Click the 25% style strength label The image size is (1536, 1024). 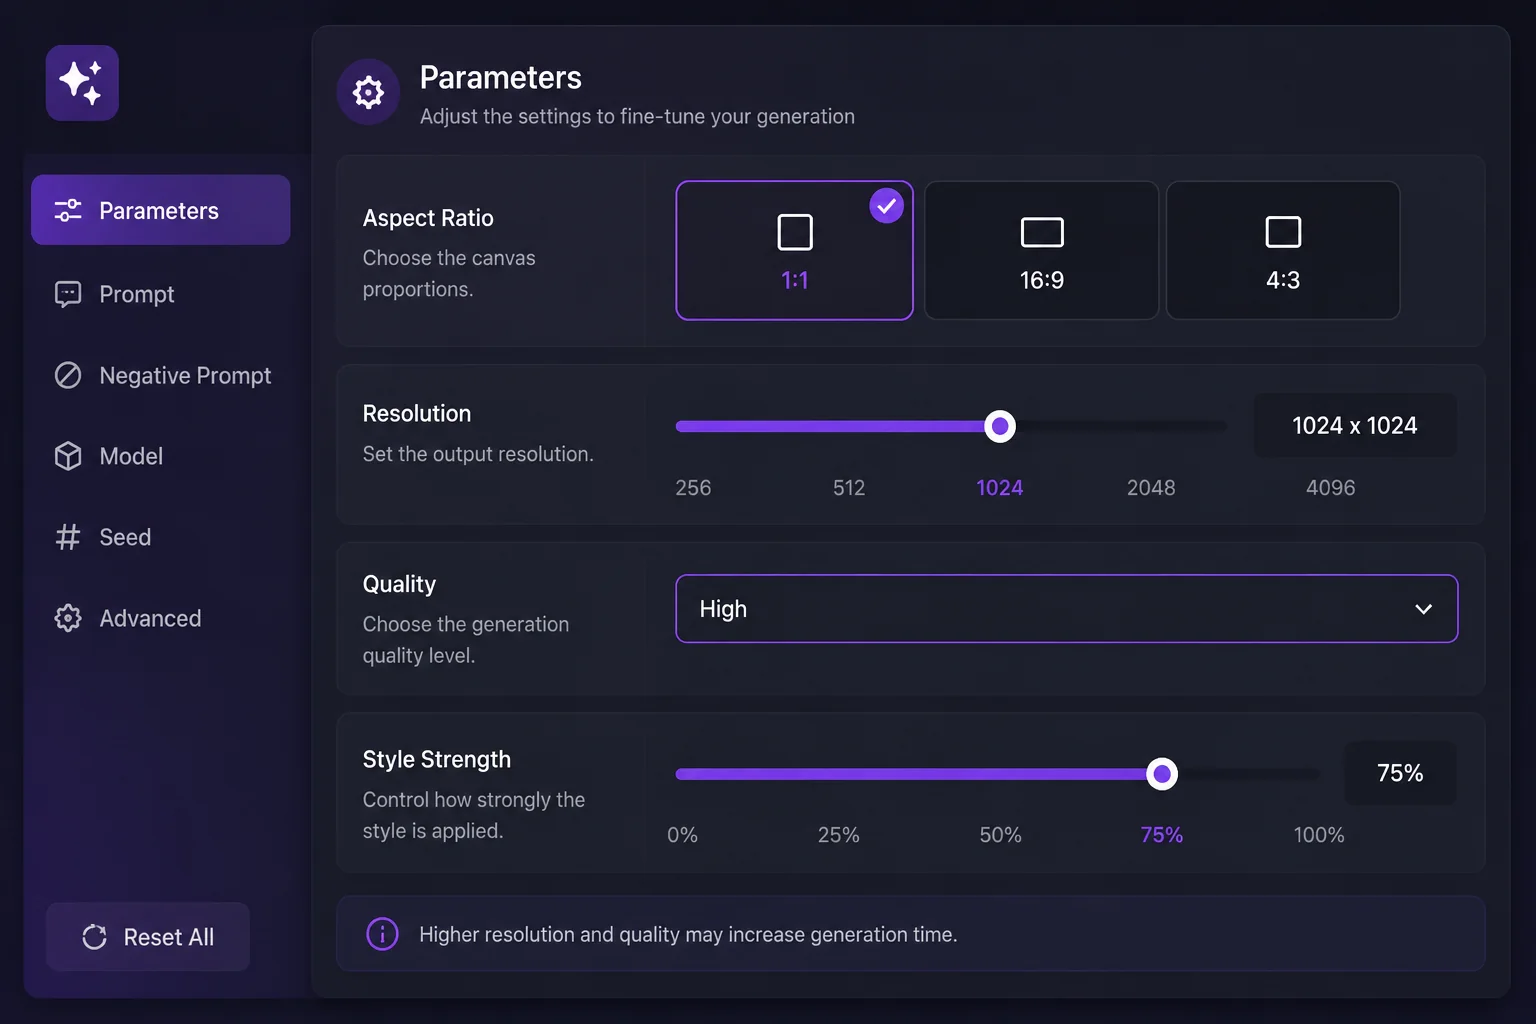coord(839,835)
